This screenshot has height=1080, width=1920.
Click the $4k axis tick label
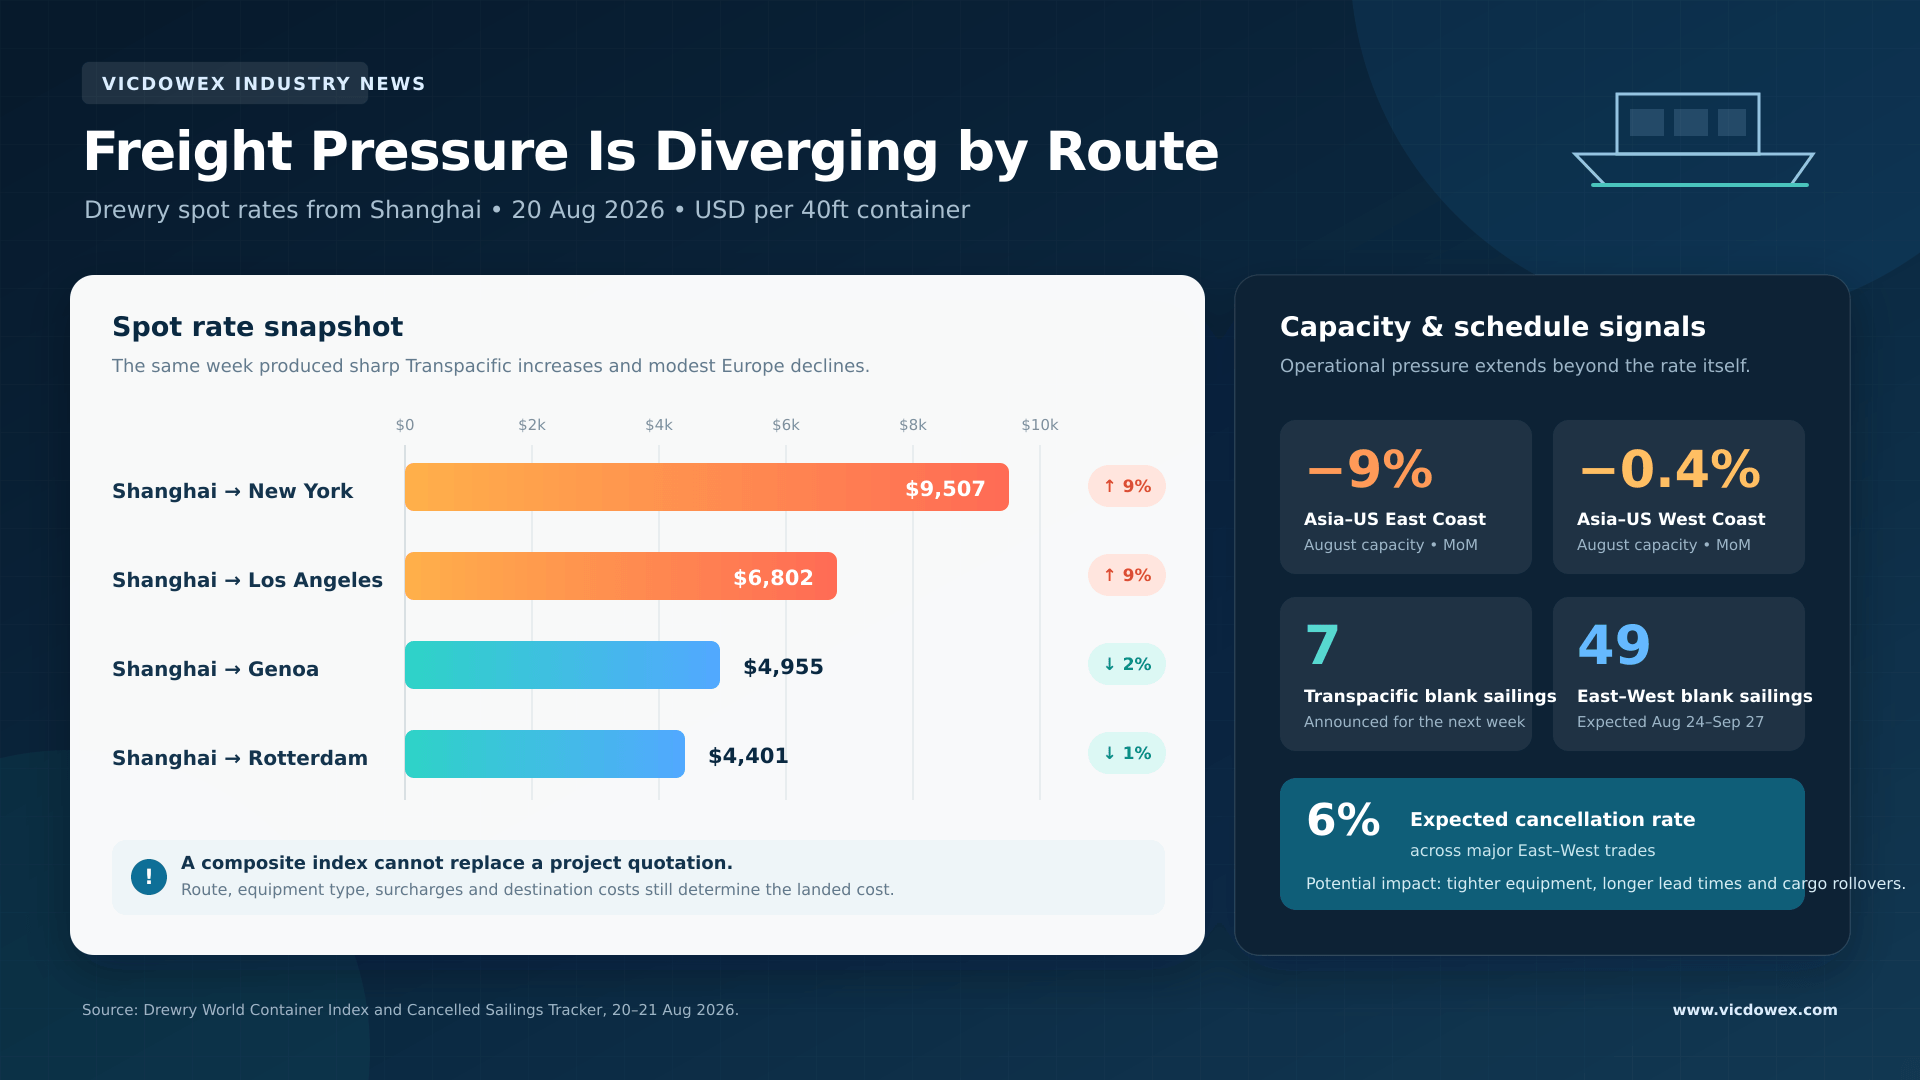tap(659, 425)
